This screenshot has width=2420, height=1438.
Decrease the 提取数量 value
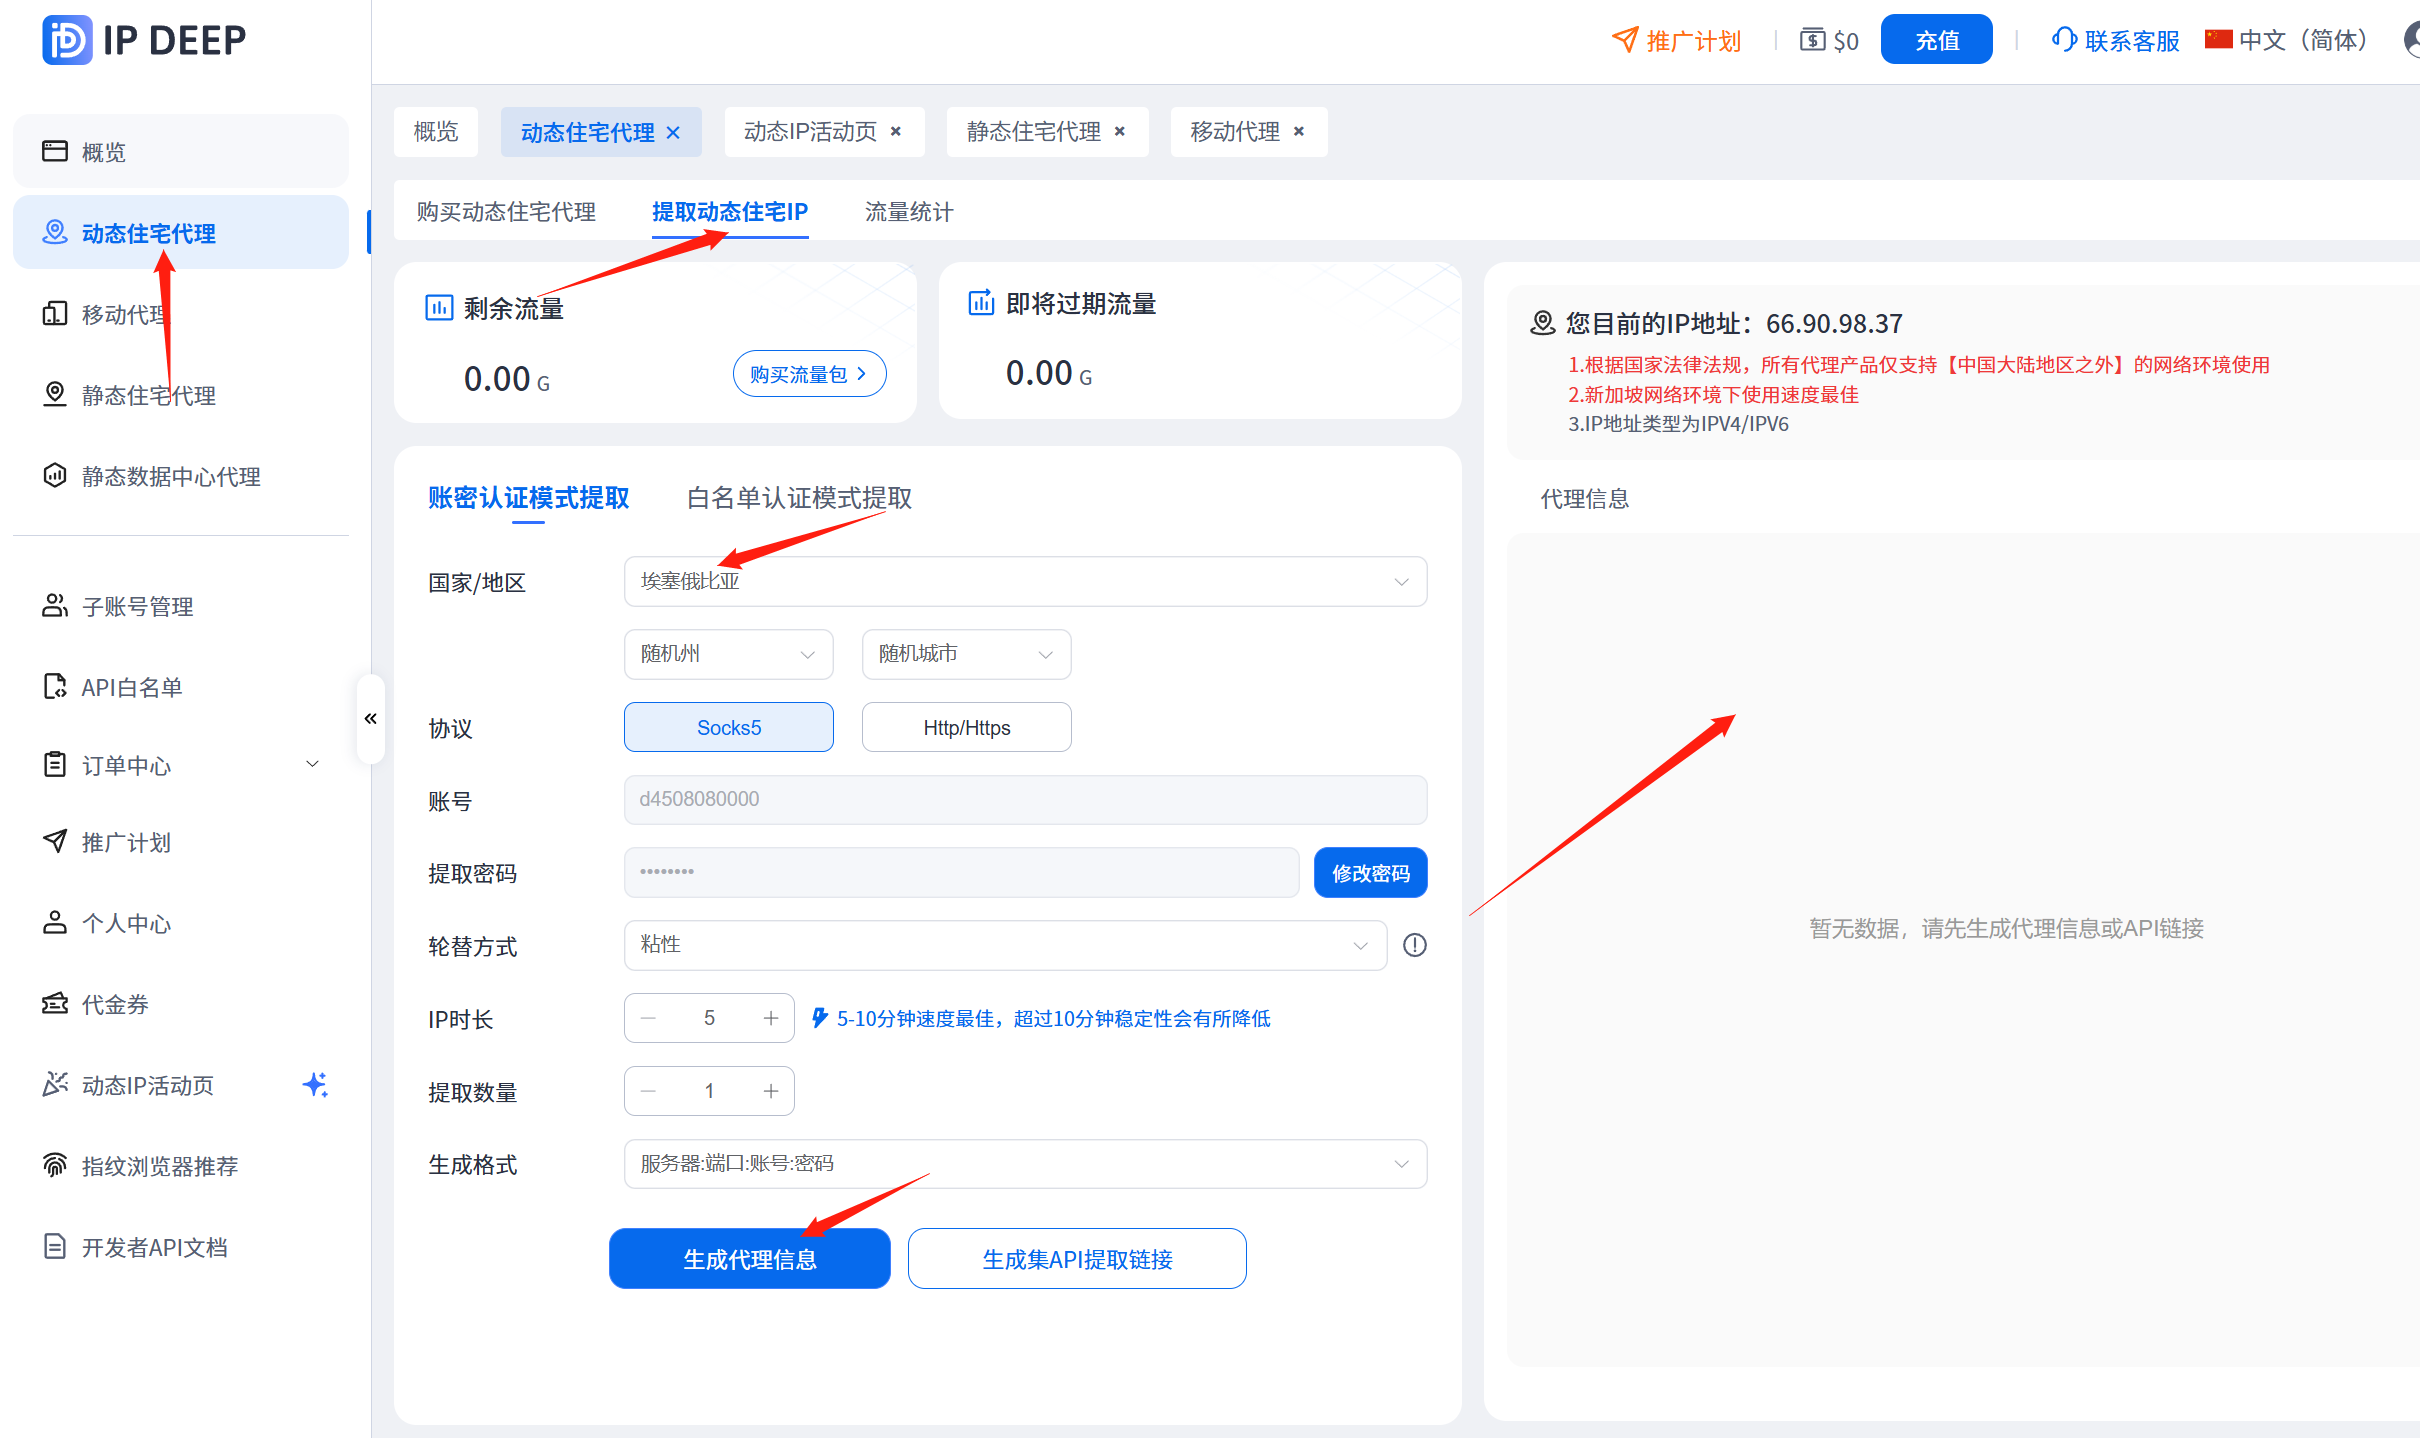click(x=648, y=1091)
